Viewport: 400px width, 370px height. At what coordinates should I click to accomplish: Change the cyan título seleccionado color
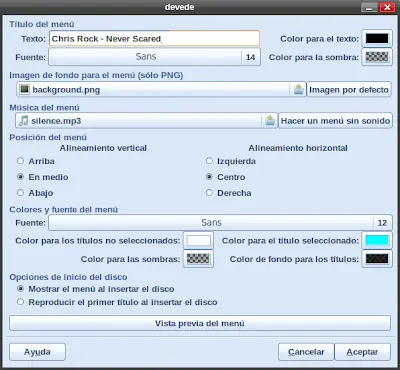coord(377,240)
